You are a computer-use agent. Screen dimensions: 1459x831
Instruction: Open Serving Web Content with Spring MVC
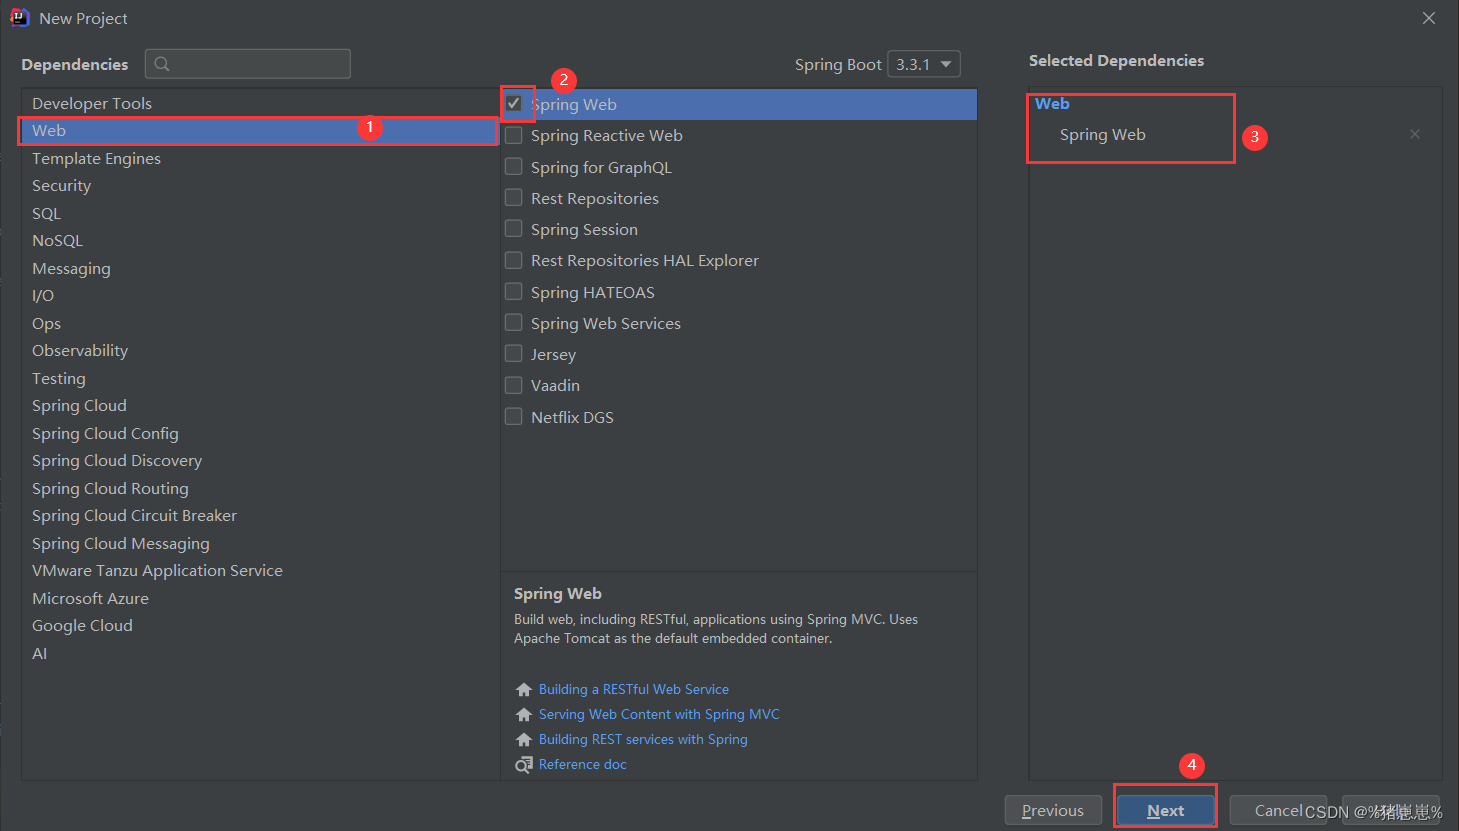pos(659,715)
